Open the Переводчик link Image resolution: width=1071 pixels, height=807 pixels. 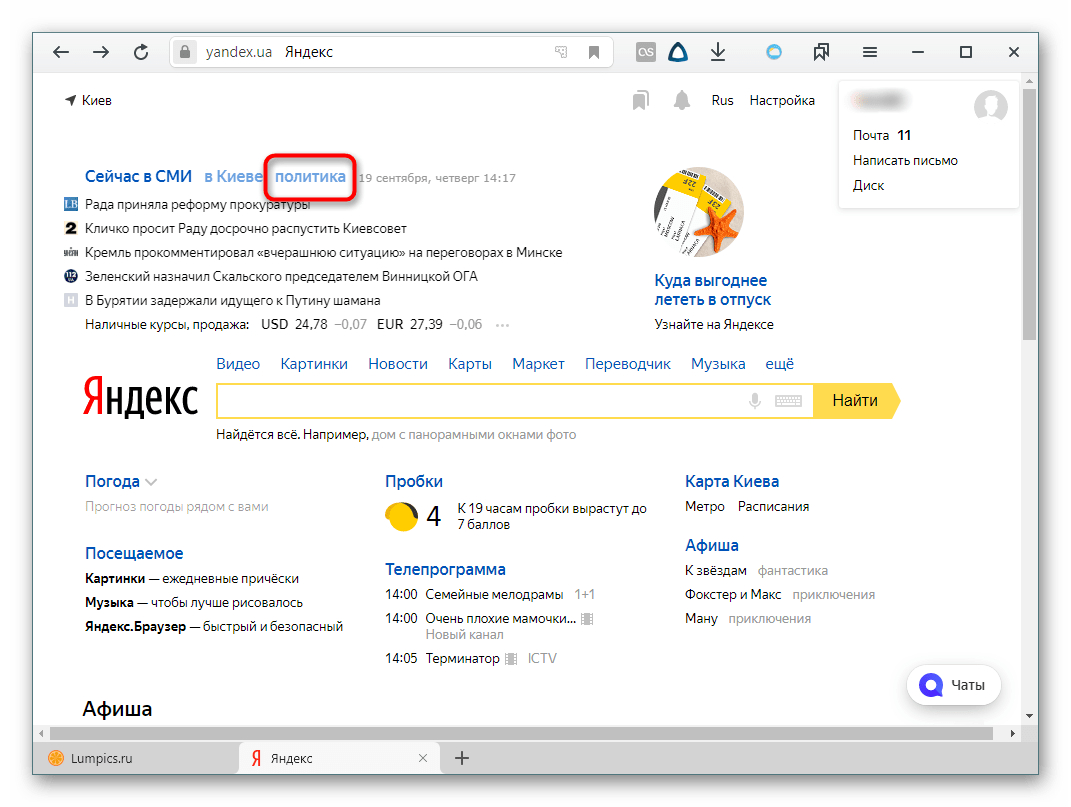628,364
